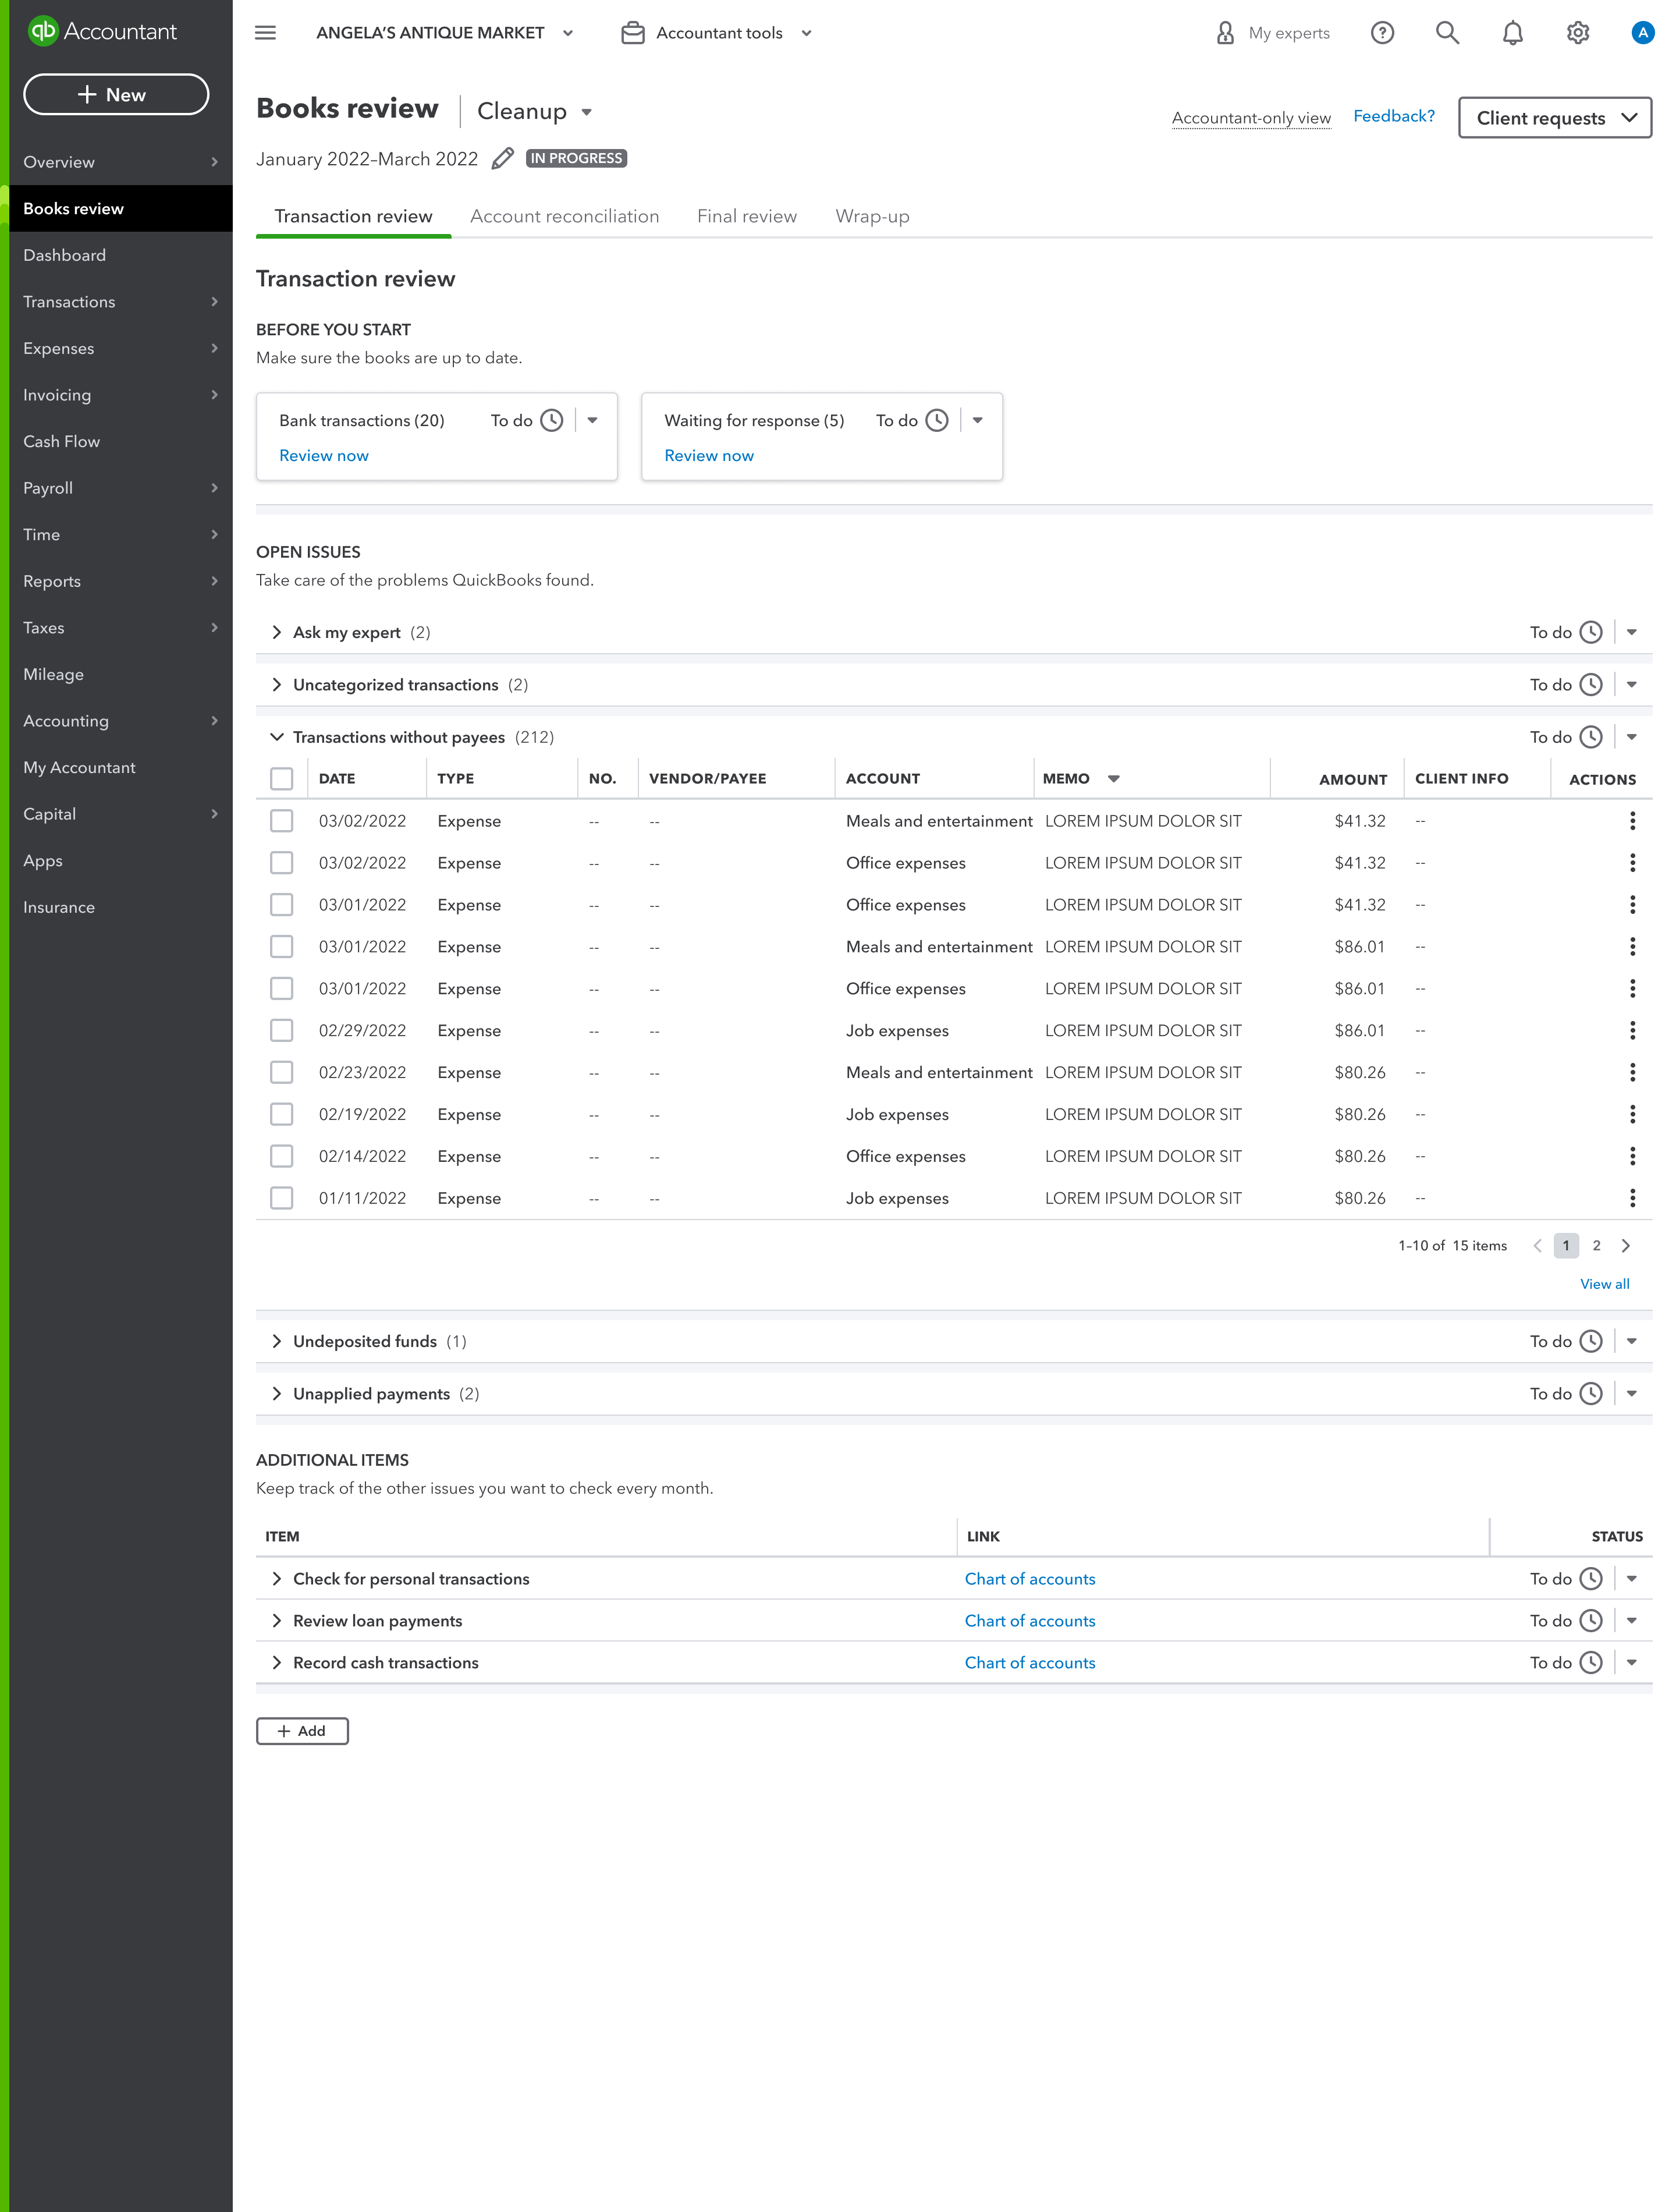Expand the Undeposited funds section
1676x2212 pixels.
(277, 1342)
